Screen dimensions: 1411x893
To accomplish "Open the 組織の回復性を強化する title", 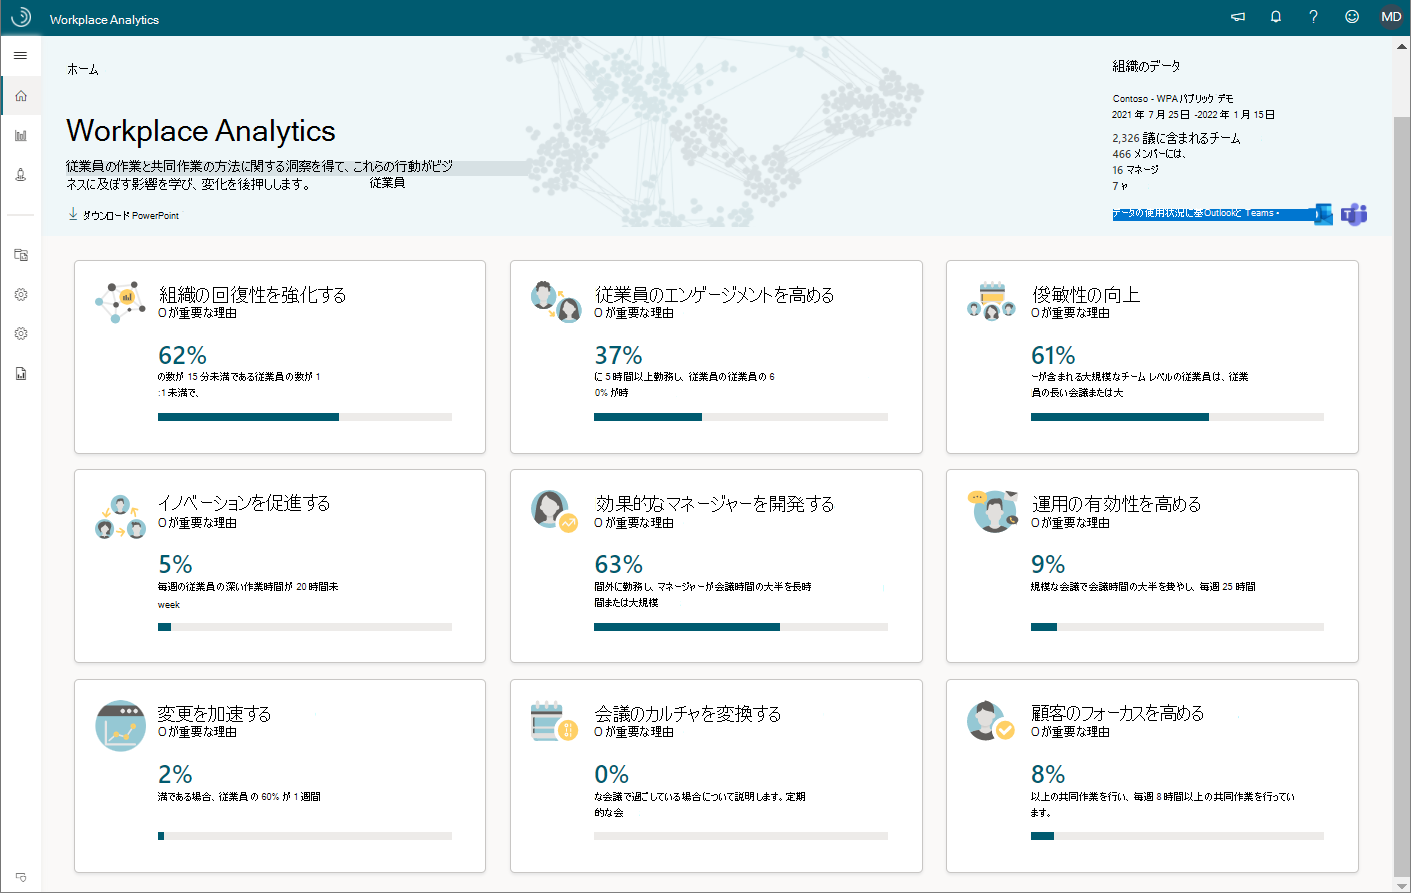I will (x=253, y=294).
